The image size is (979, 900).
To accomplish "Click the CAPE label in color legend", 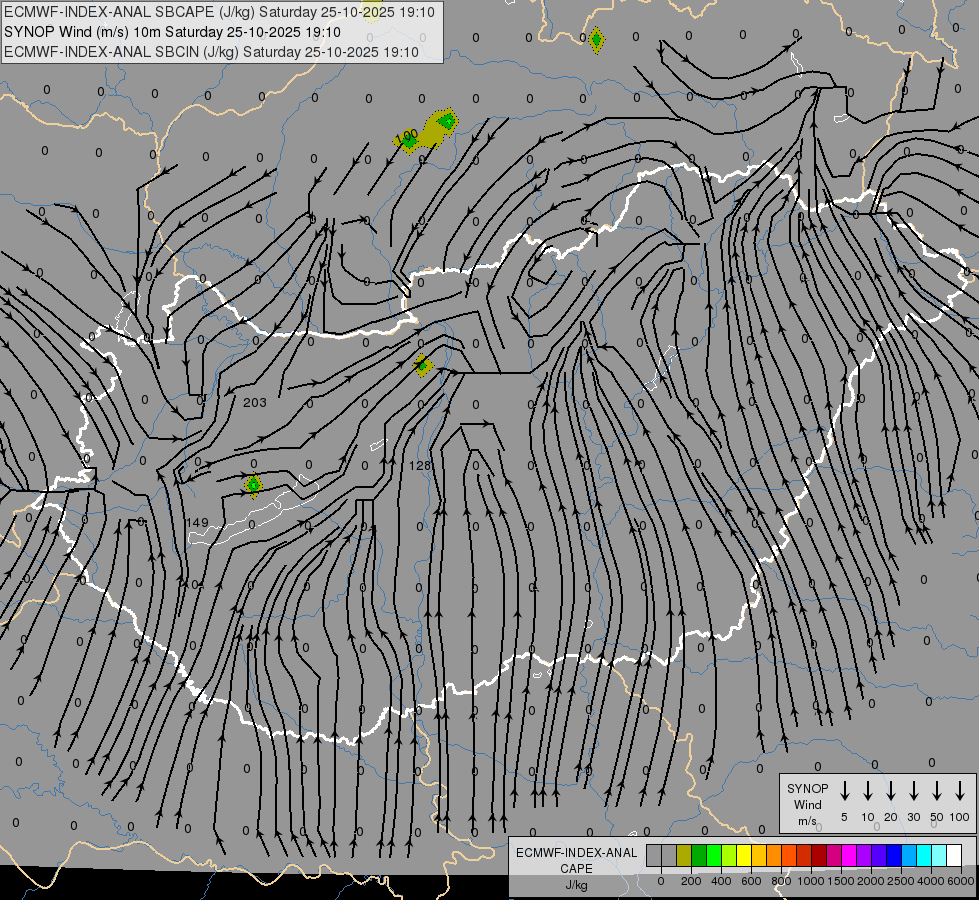I will pos(576,869).
